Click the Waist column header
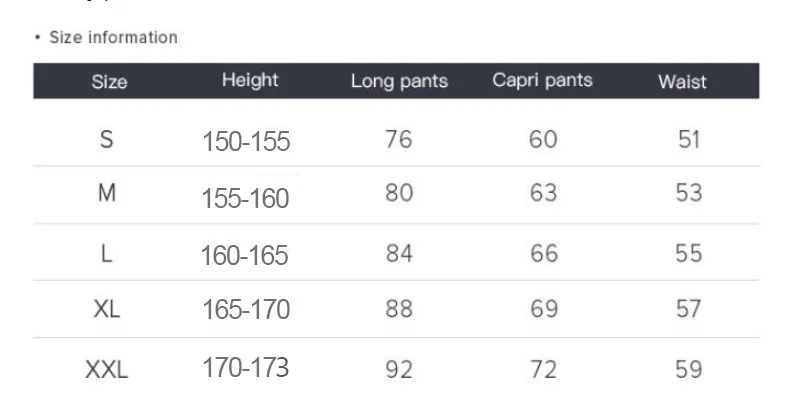This screenshot has width=790, height=418. click(682, 82)
